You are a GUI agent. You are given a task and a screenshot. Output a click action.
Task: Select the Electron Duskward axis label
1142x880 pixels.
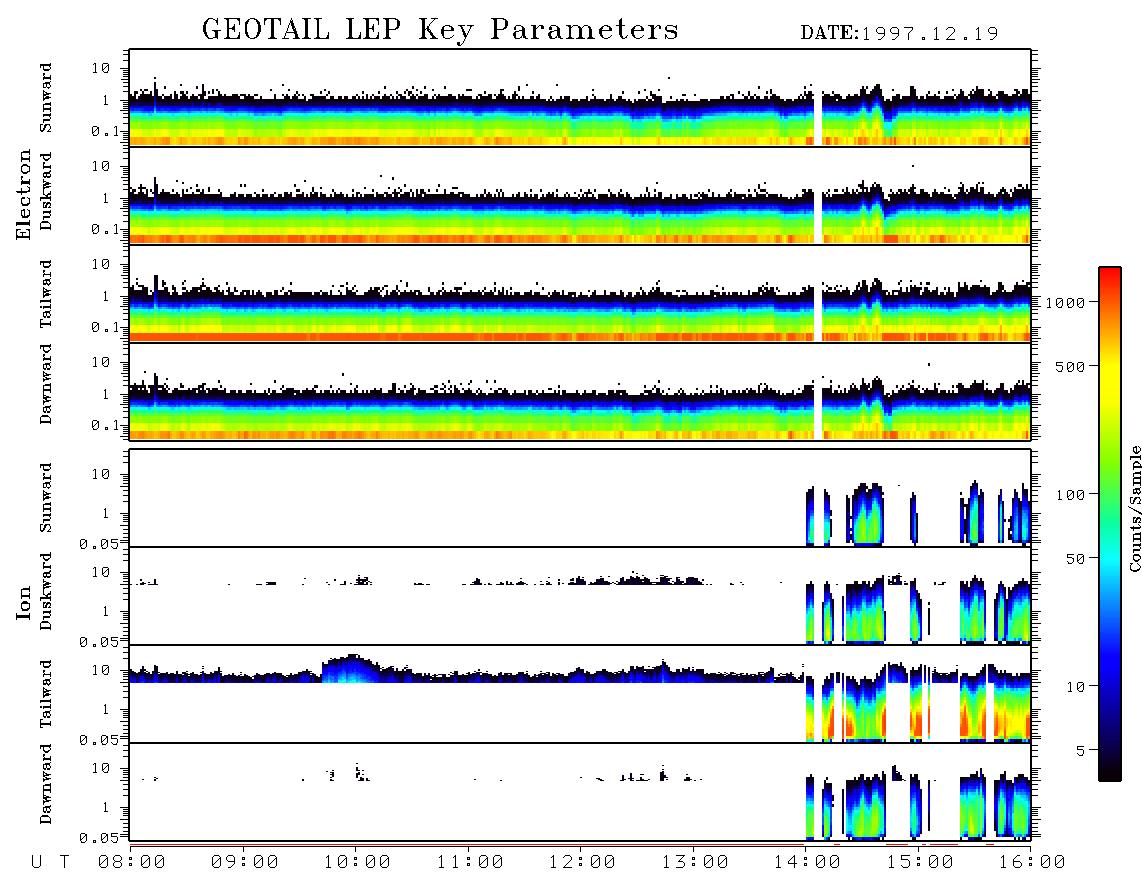[x=46, y=191]
